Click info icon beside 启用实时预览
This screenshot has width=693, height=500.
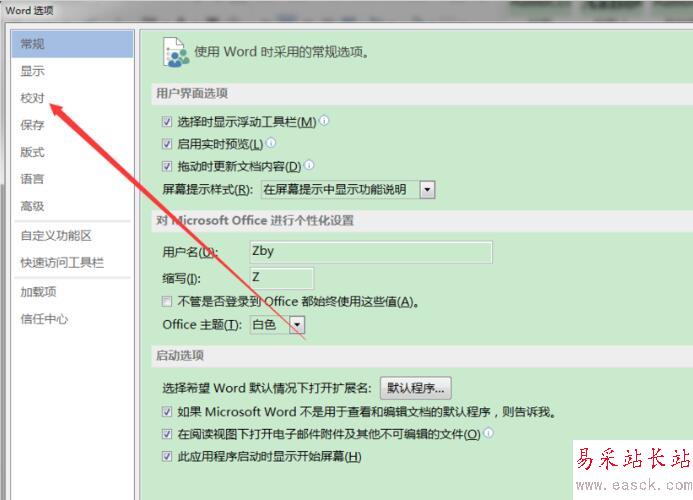pos(270,142)
